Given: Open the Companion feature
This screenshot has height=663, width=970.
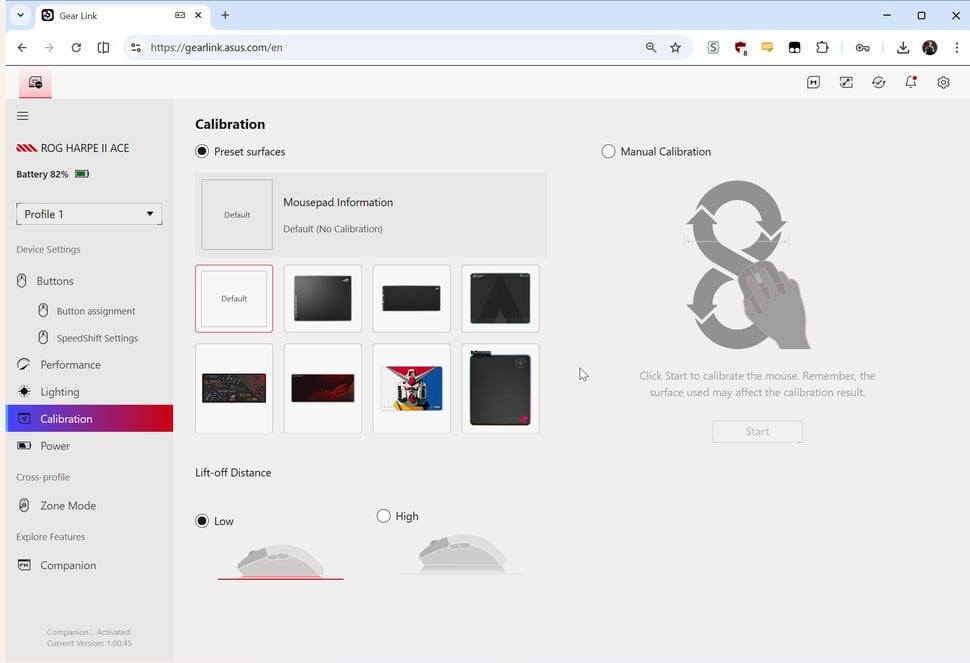Looking at the screenshot, I should click(68, 565).
